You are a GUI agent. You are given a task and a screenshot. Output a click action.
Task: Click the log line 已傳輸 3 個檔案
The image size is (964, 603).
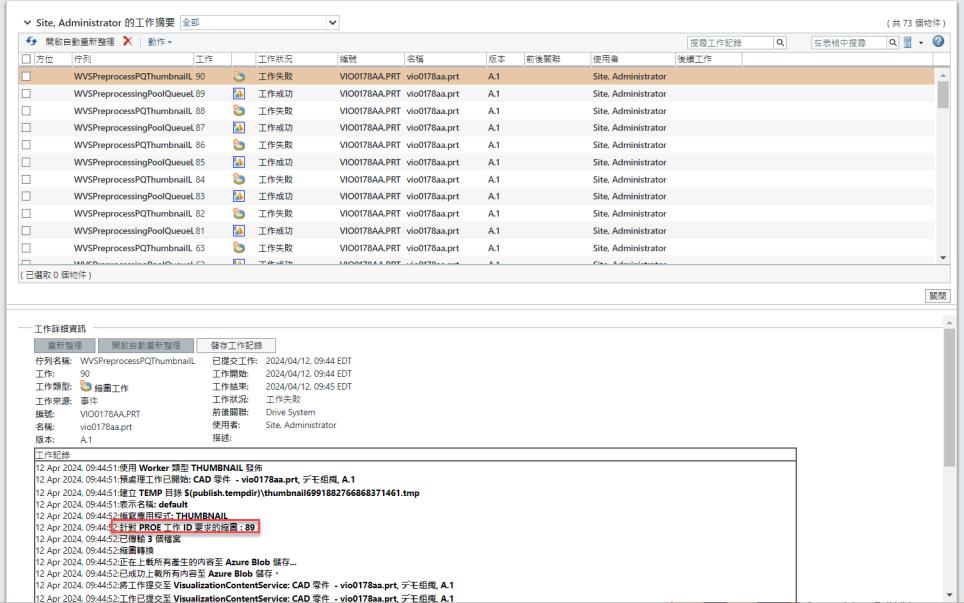click(x=108, y=538)
